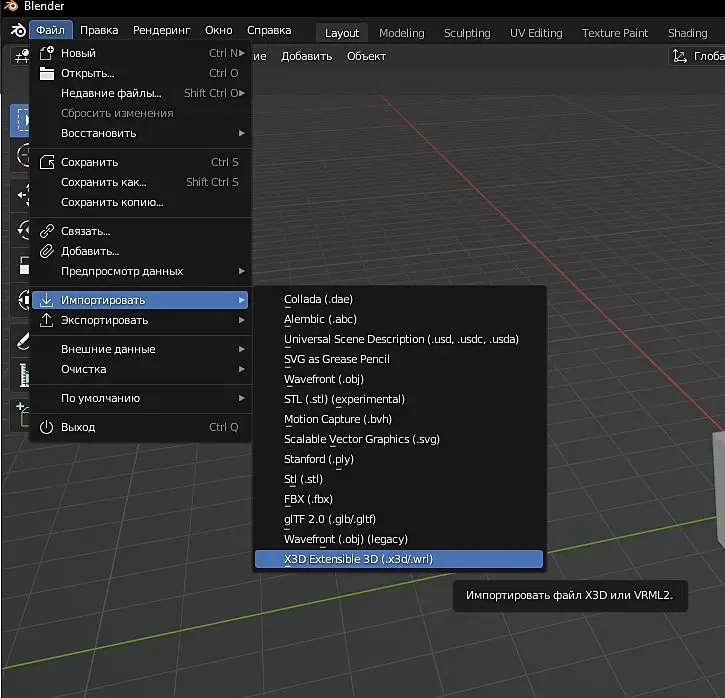Select FBX (.fbx) import format
Viewport: 725px width, 698px height.
308,499
